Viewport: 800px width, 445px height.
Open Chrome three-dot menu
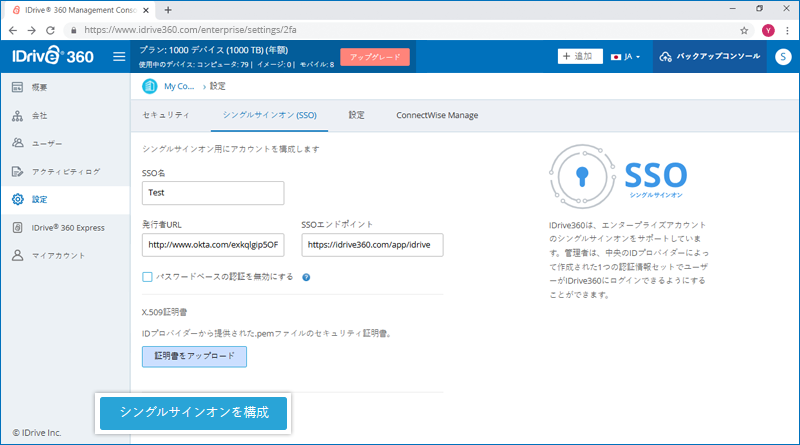pos(787,30)
